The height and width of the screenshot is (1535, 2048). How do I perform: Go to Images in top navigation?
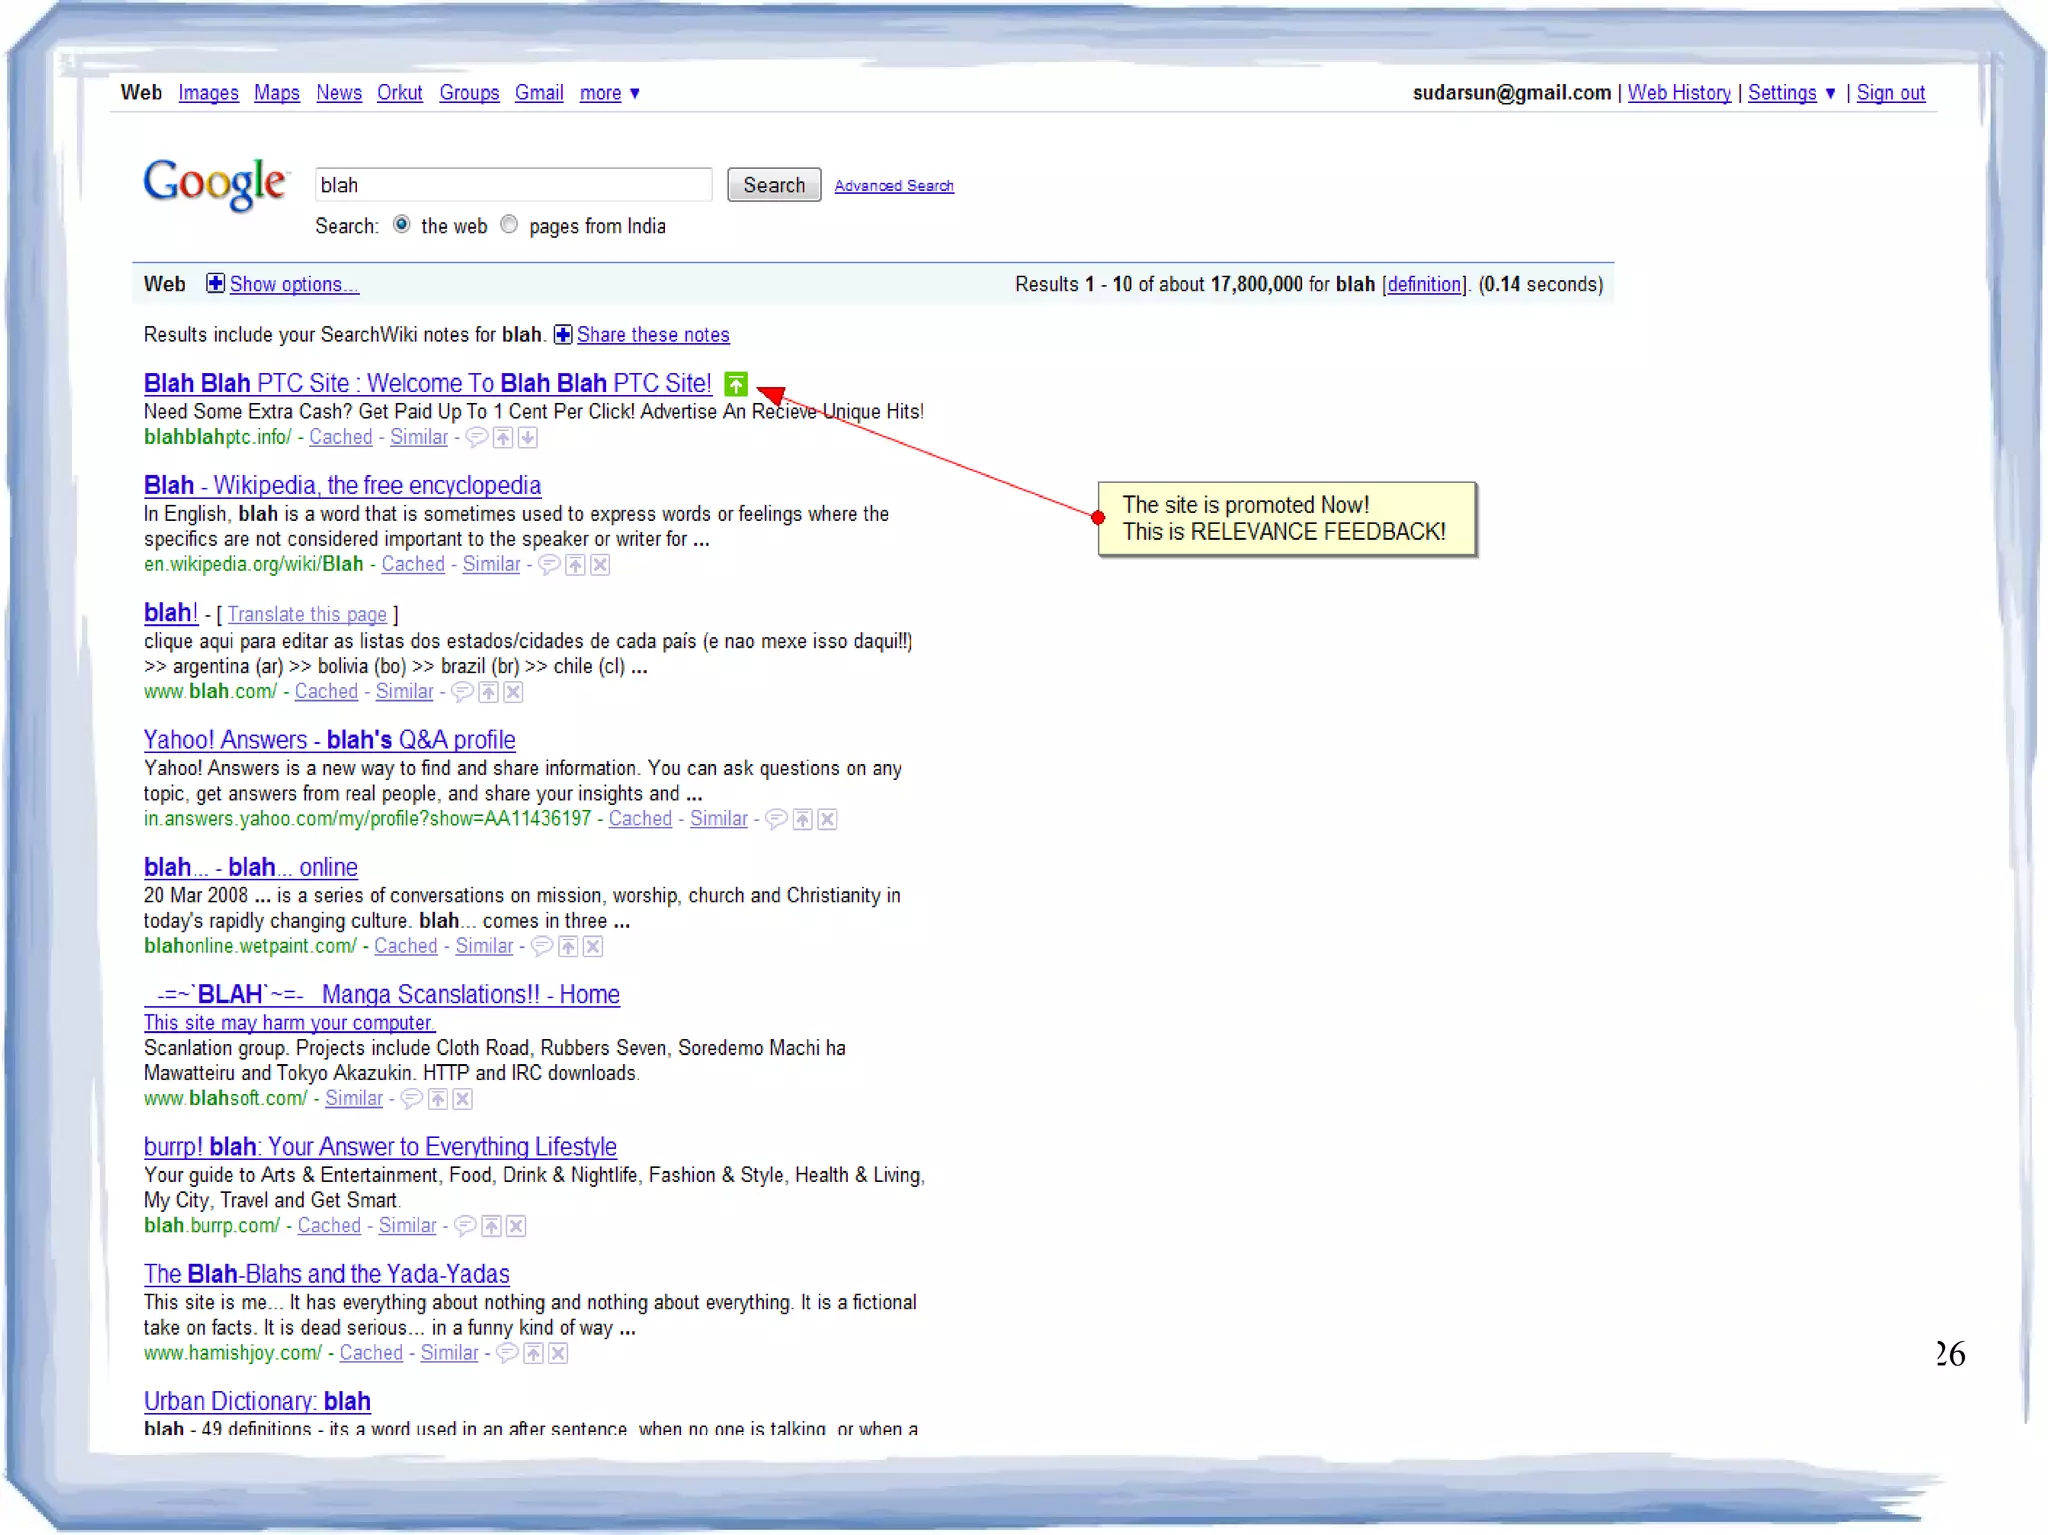click(208, 93)
